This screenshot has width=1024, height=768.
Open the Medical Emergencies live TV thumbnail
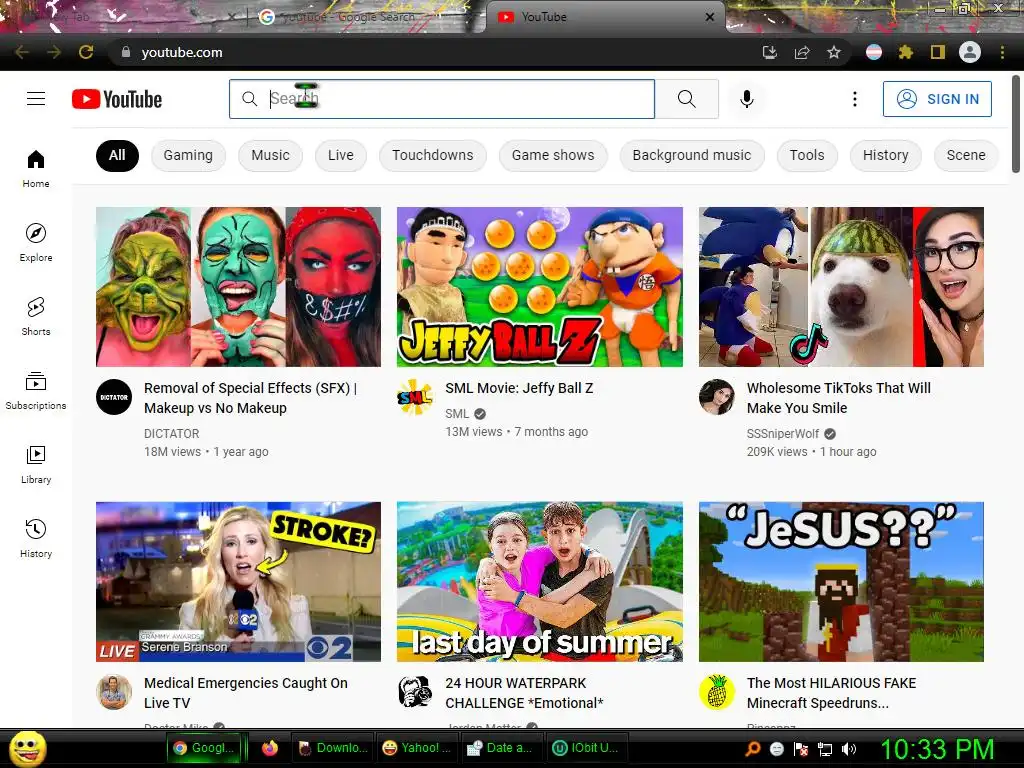238,582
